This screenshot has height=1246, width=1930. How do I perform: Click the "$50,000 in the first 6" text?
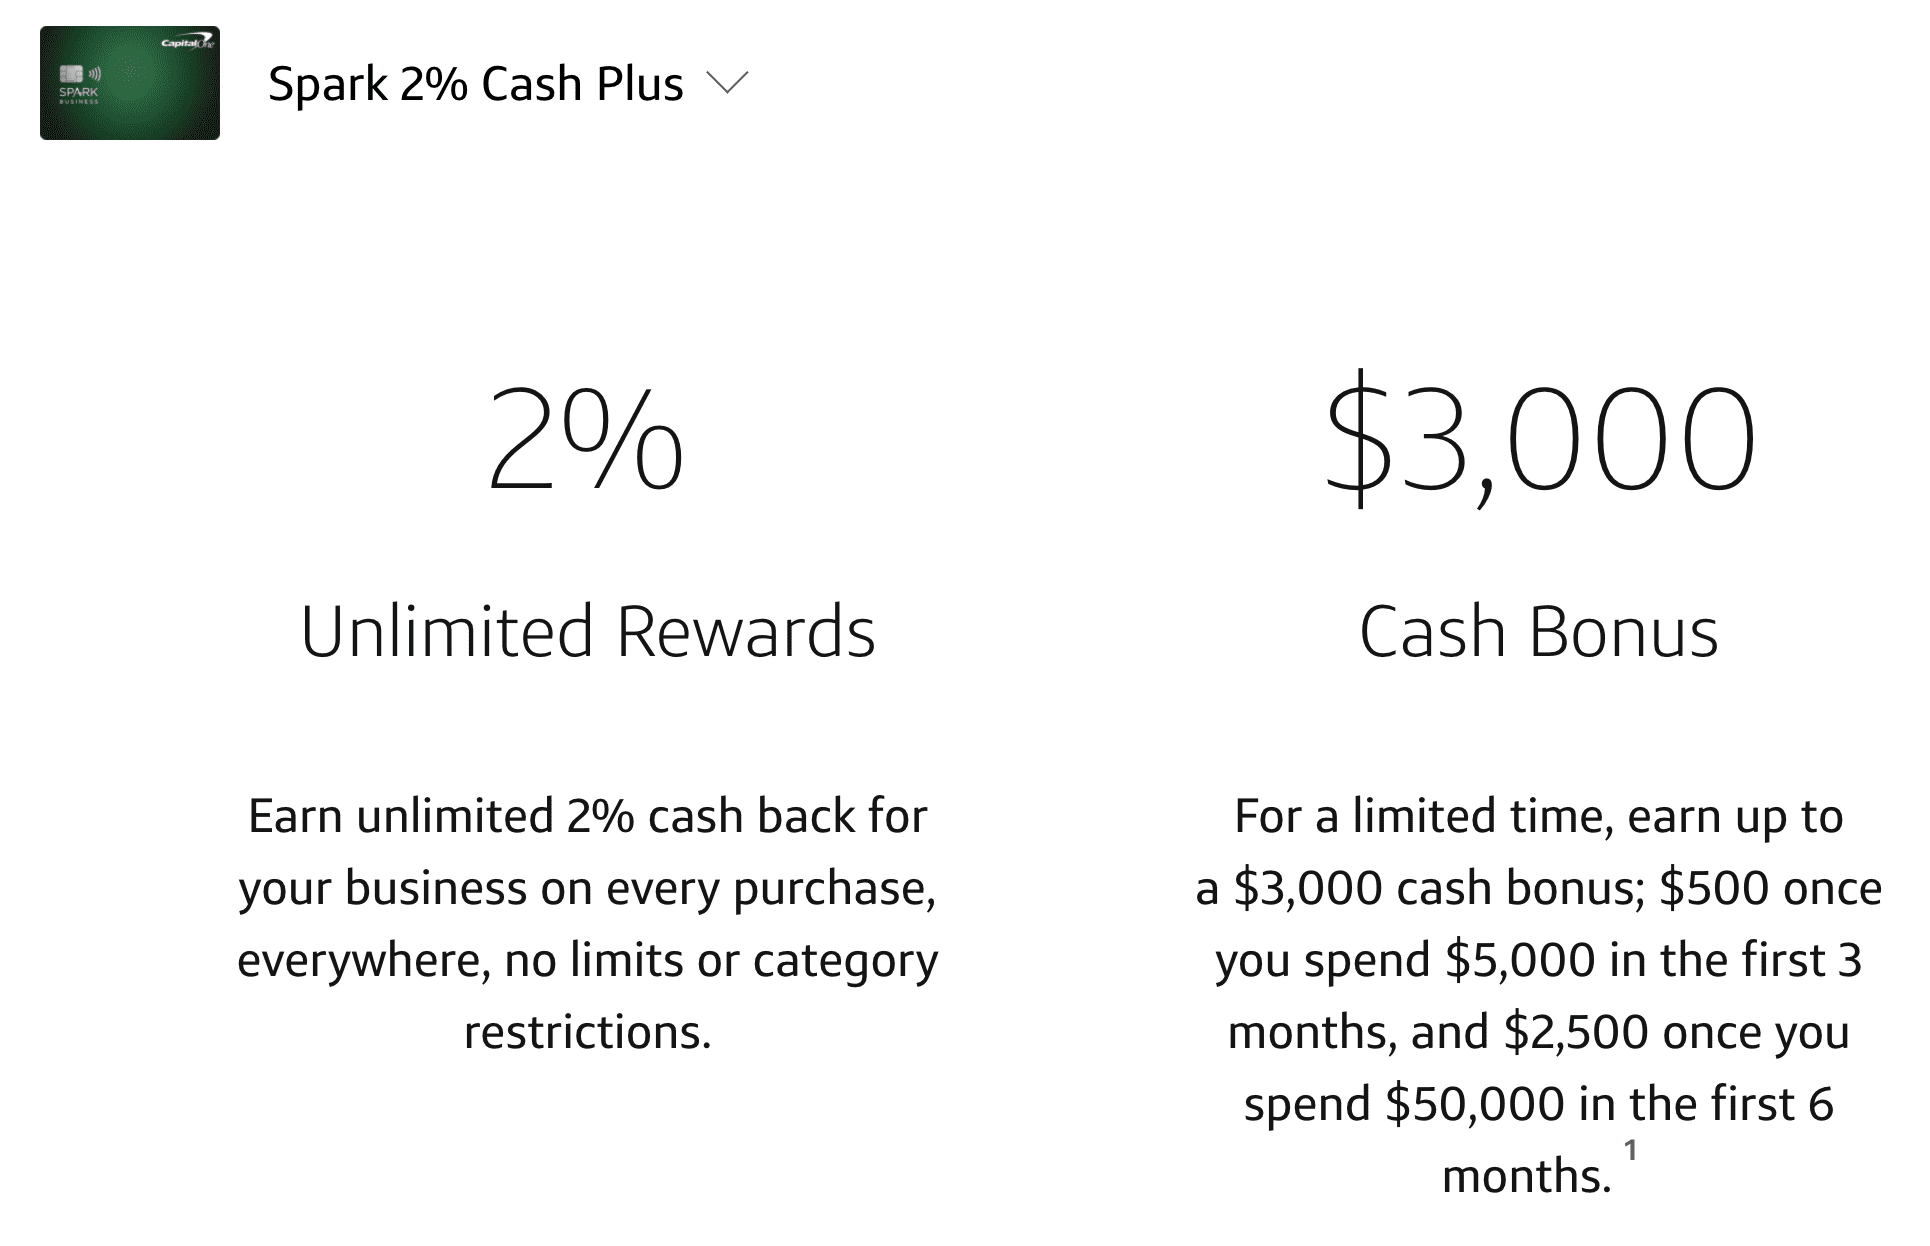point(1609,1104)
